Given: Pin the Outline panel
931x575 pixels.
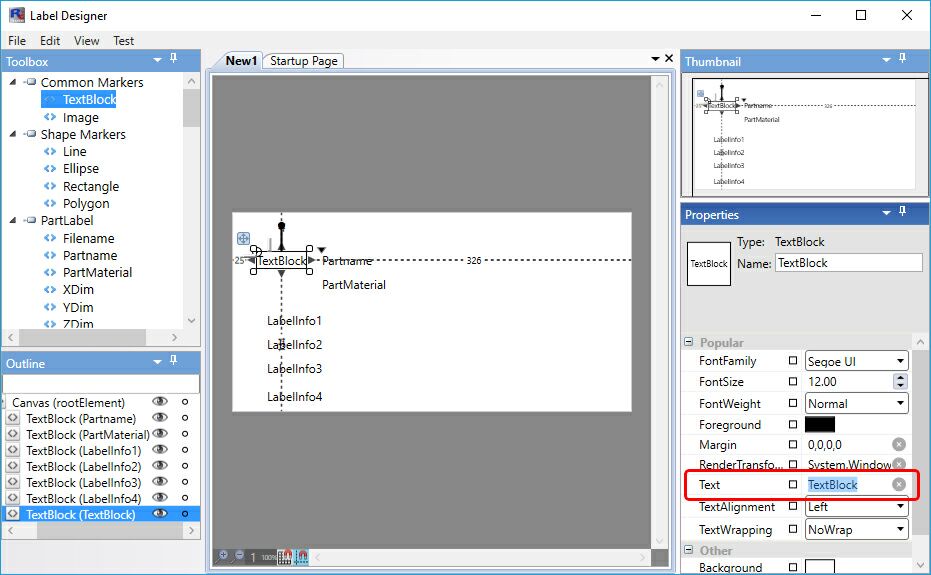Looking at the screenshot, I should tap(173, 360).
